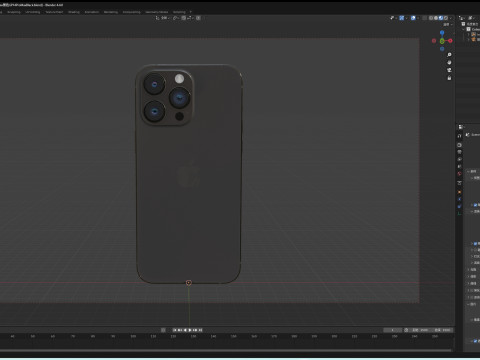Play the animation forward
Image resolution: width=480 pixels, height=360 pixels.
click(190, 330)
